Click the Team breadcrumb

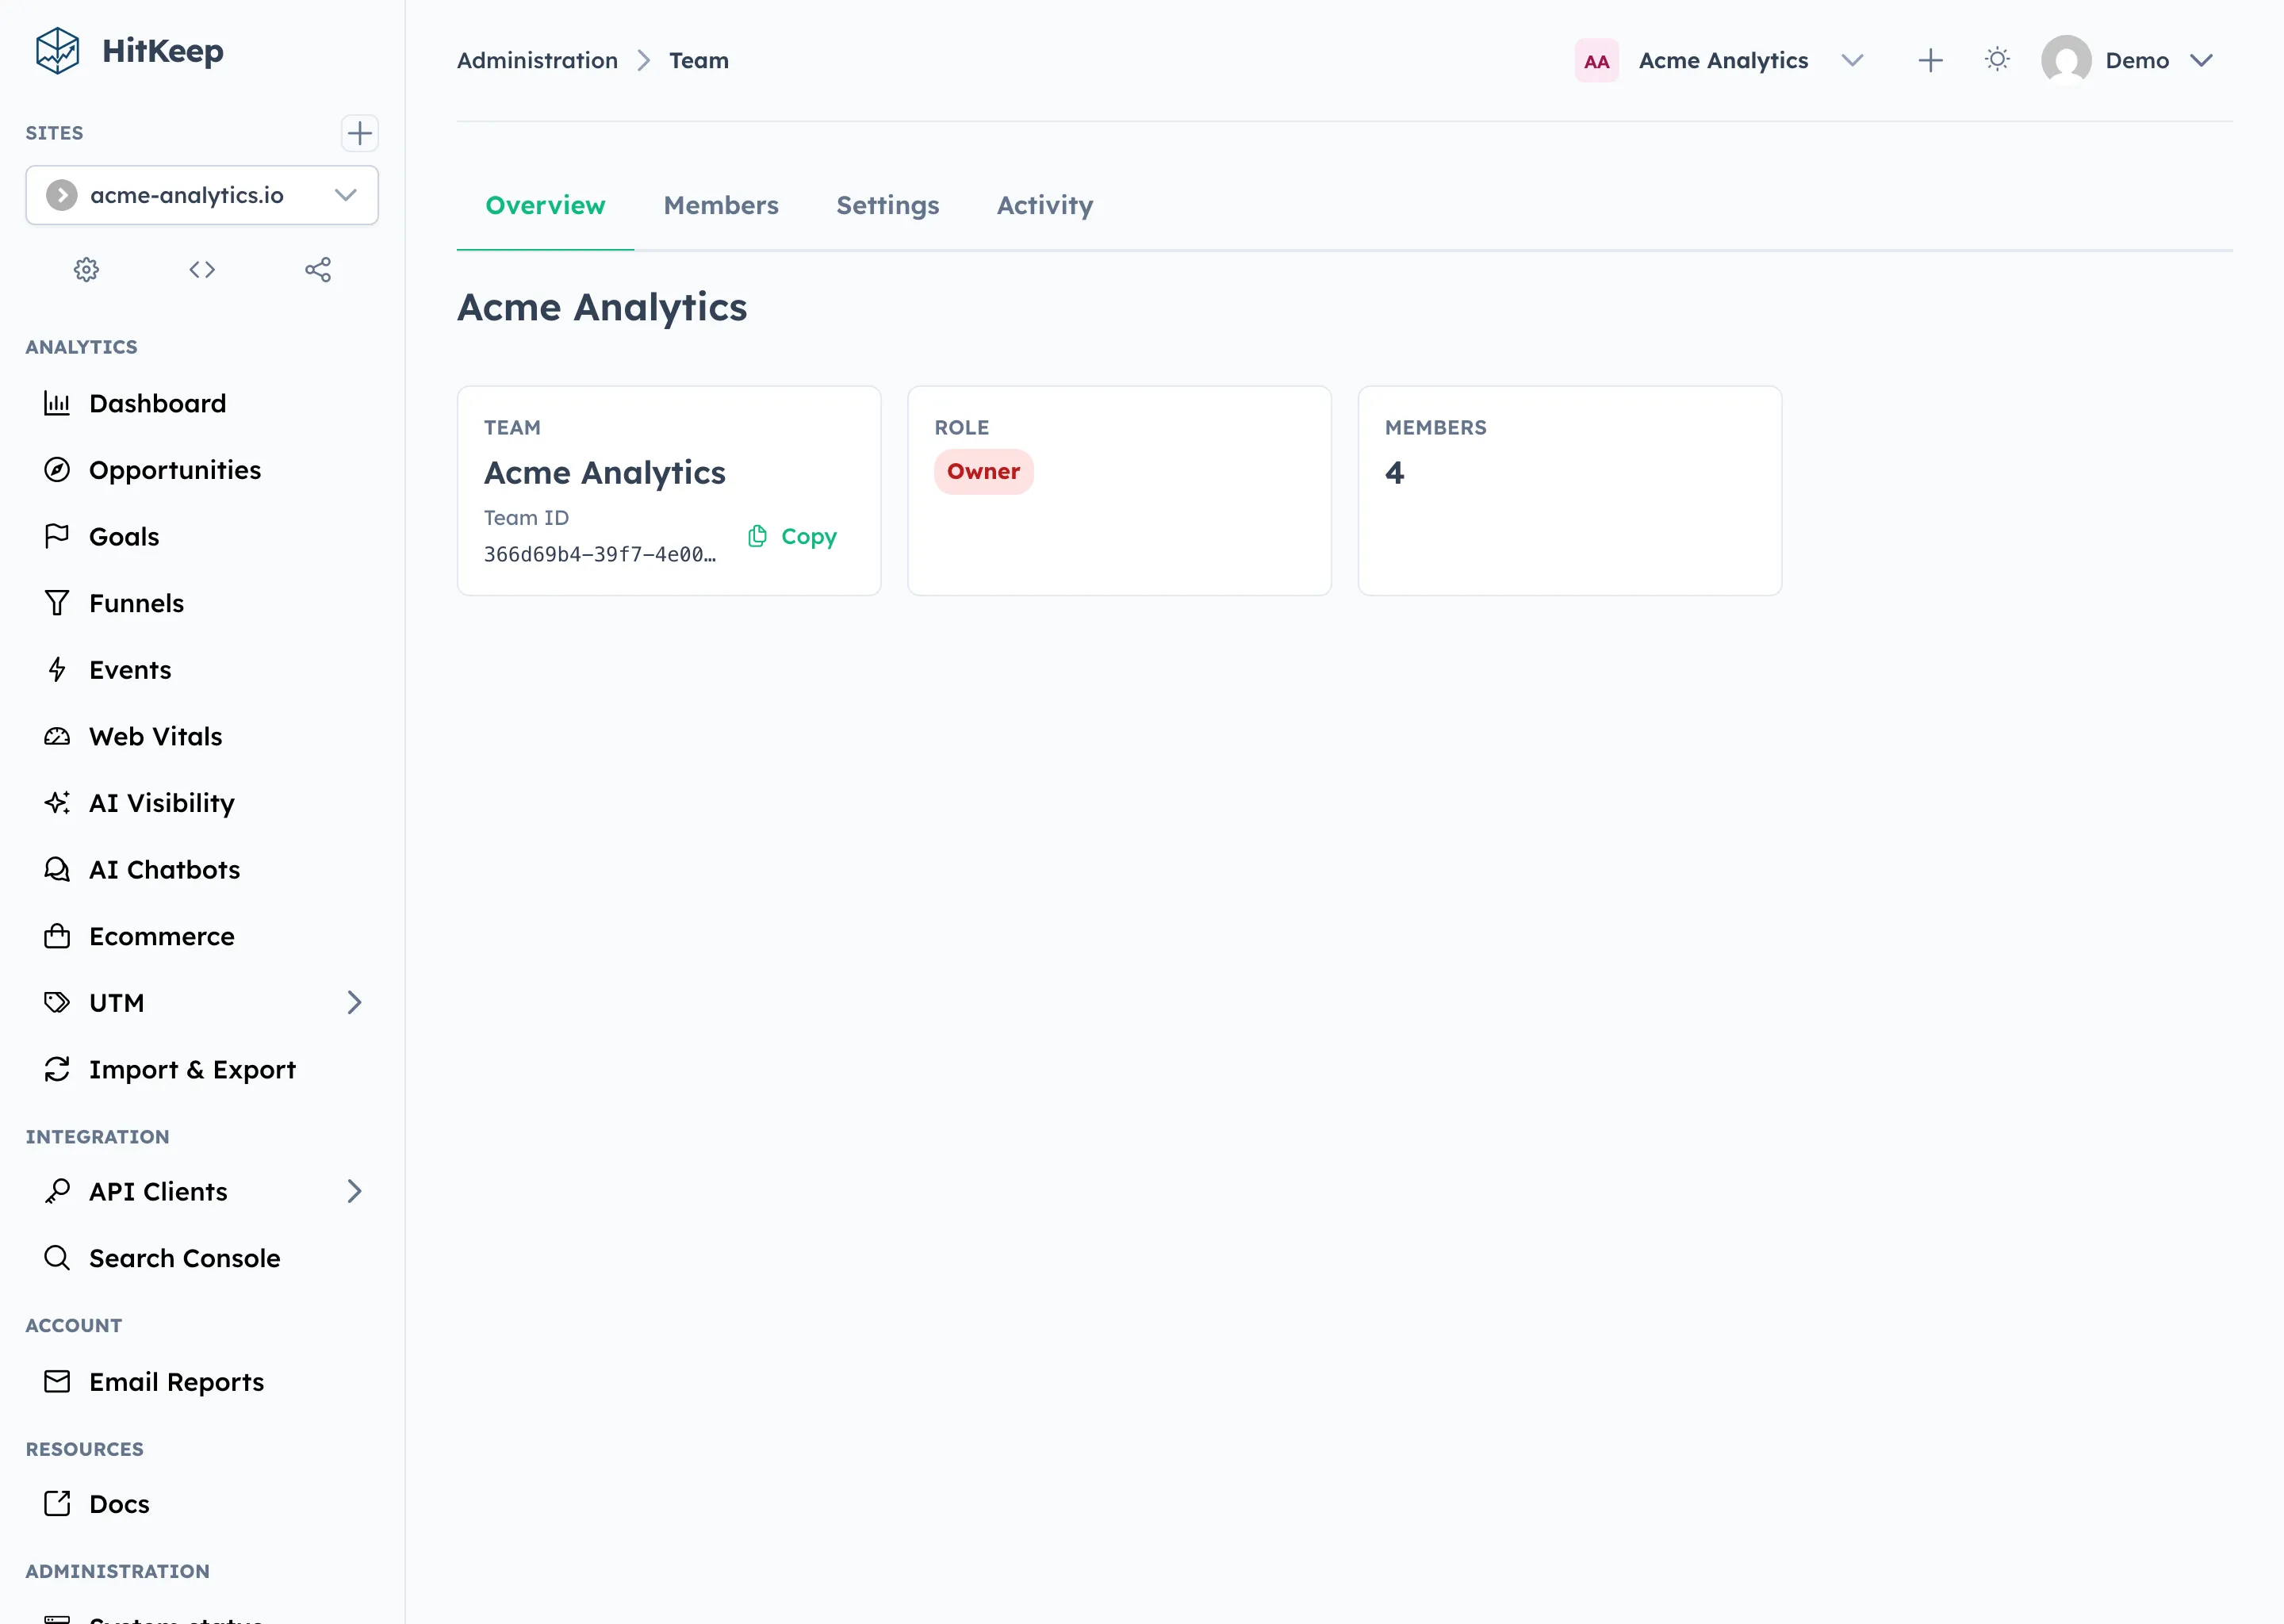pyautogui.click(x=699, y=61)
